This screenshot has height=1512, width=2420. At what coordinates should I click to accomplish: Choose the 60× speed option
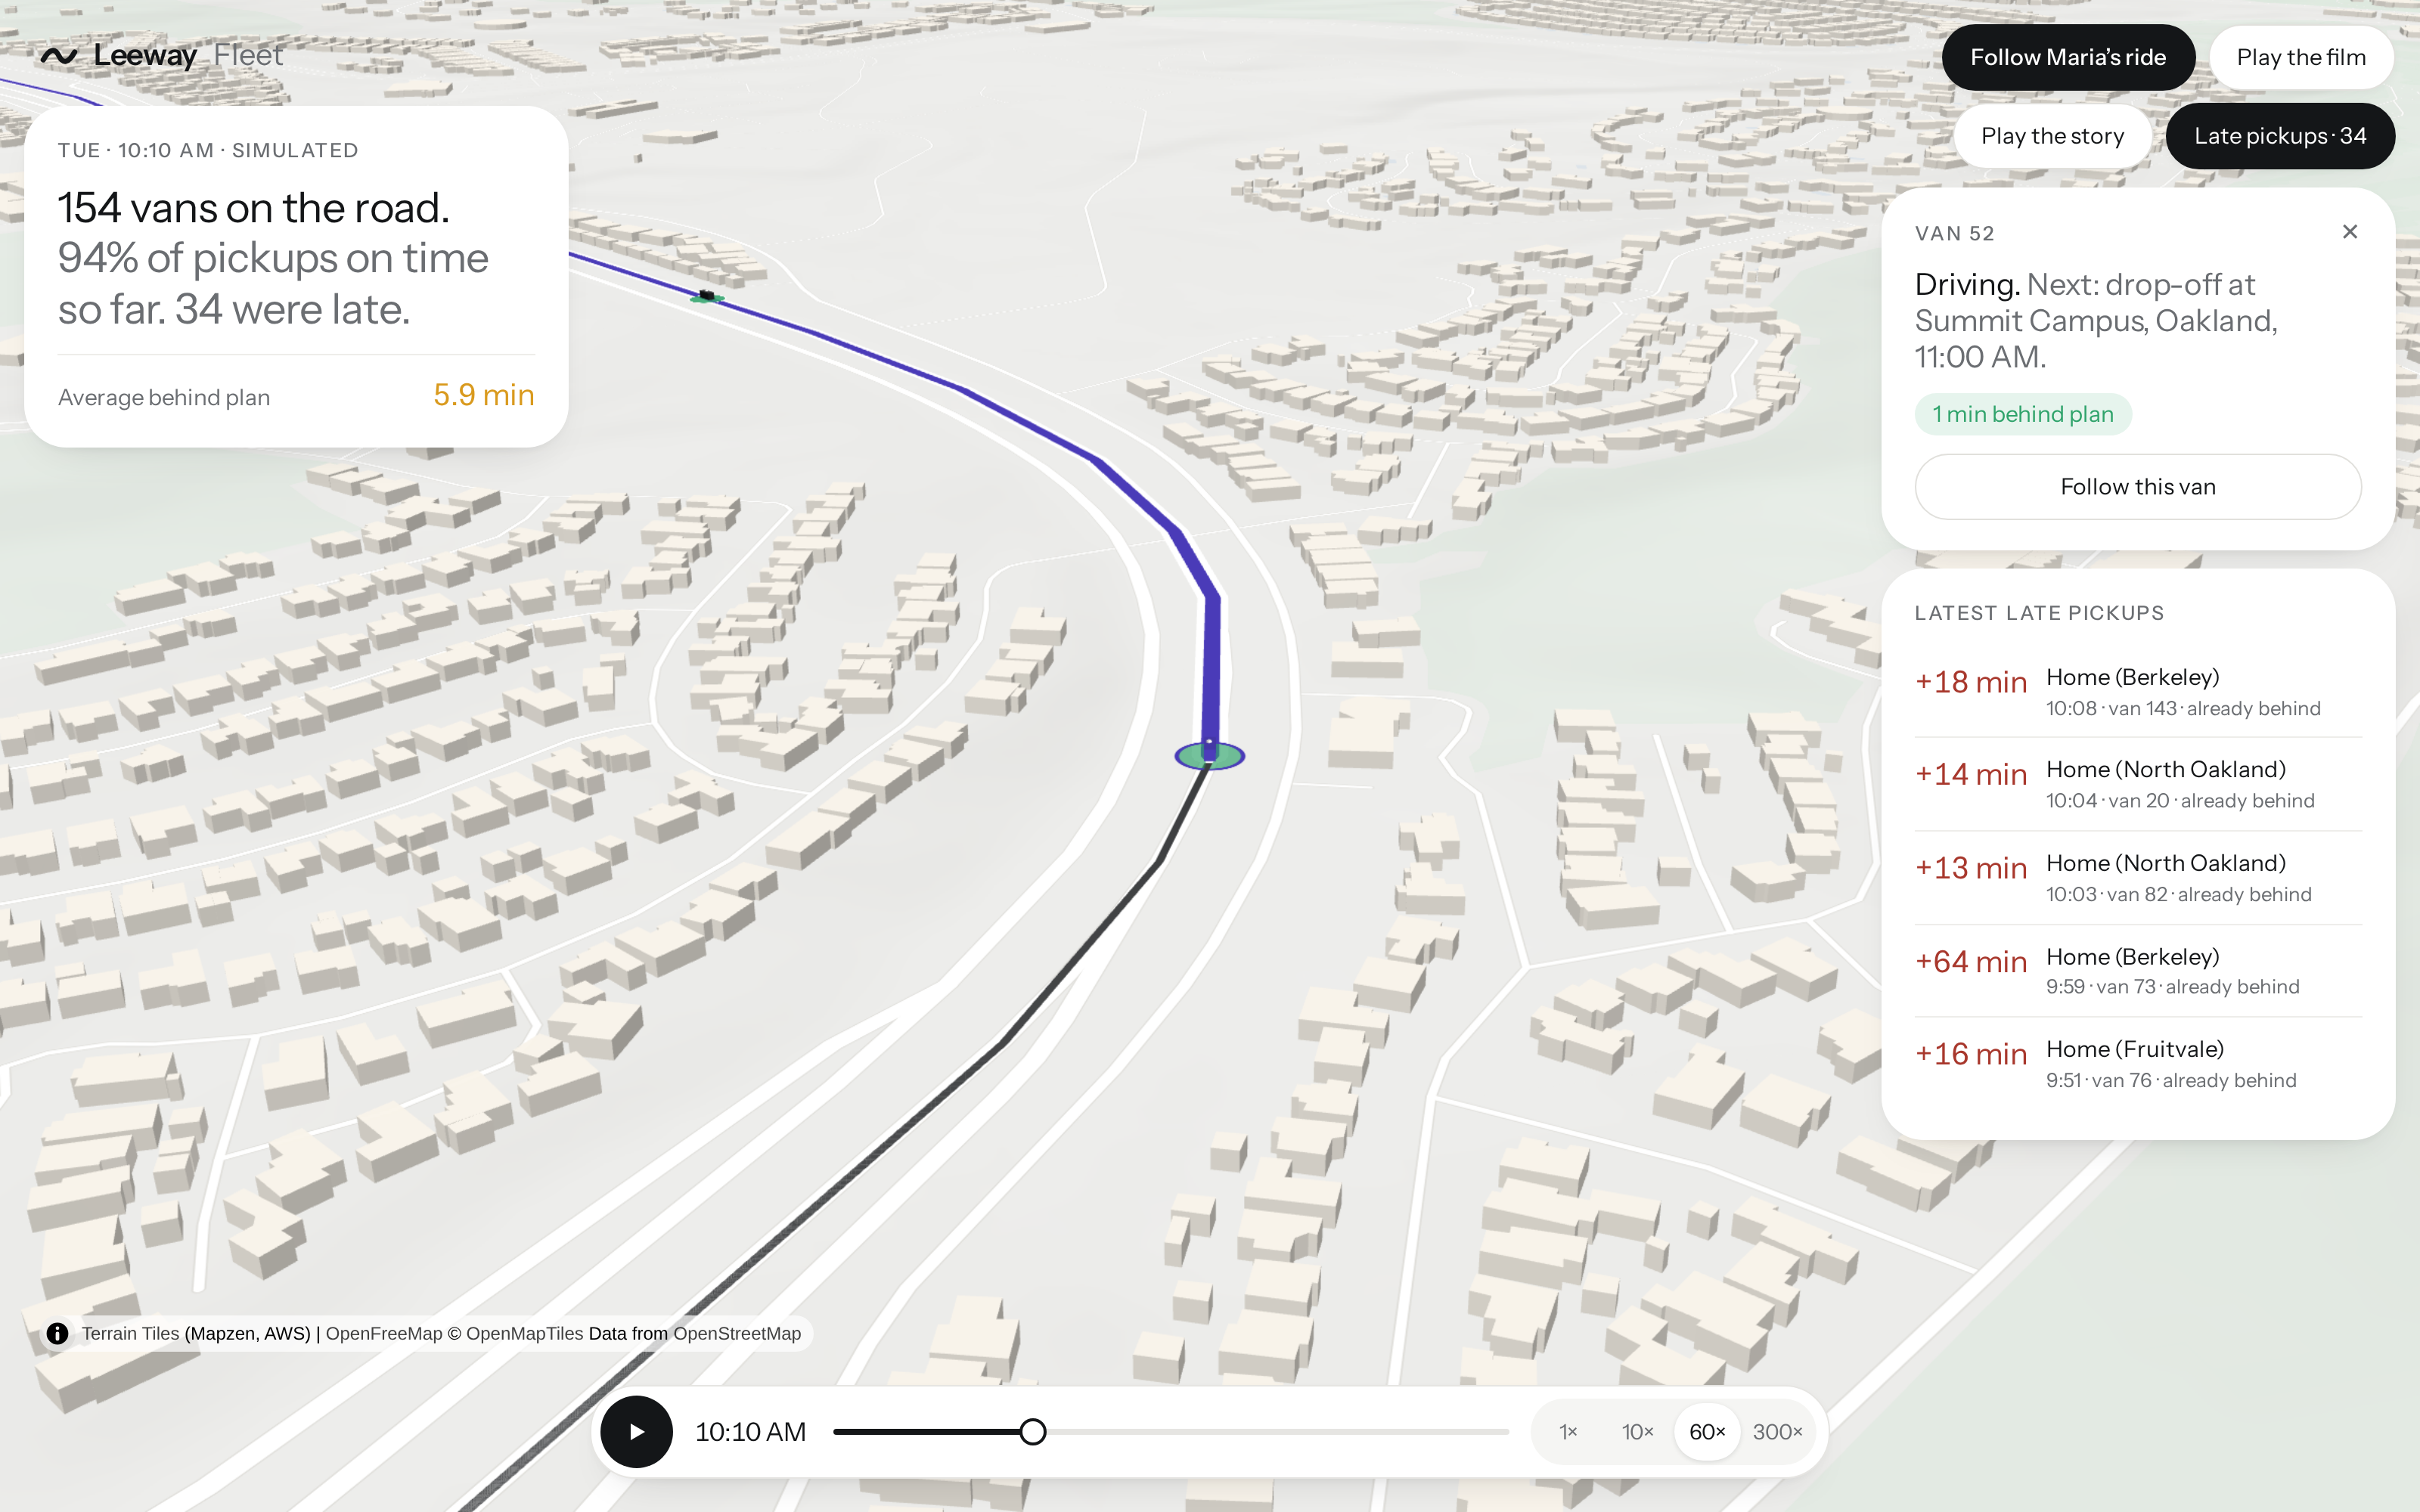click(1707, 1432)
